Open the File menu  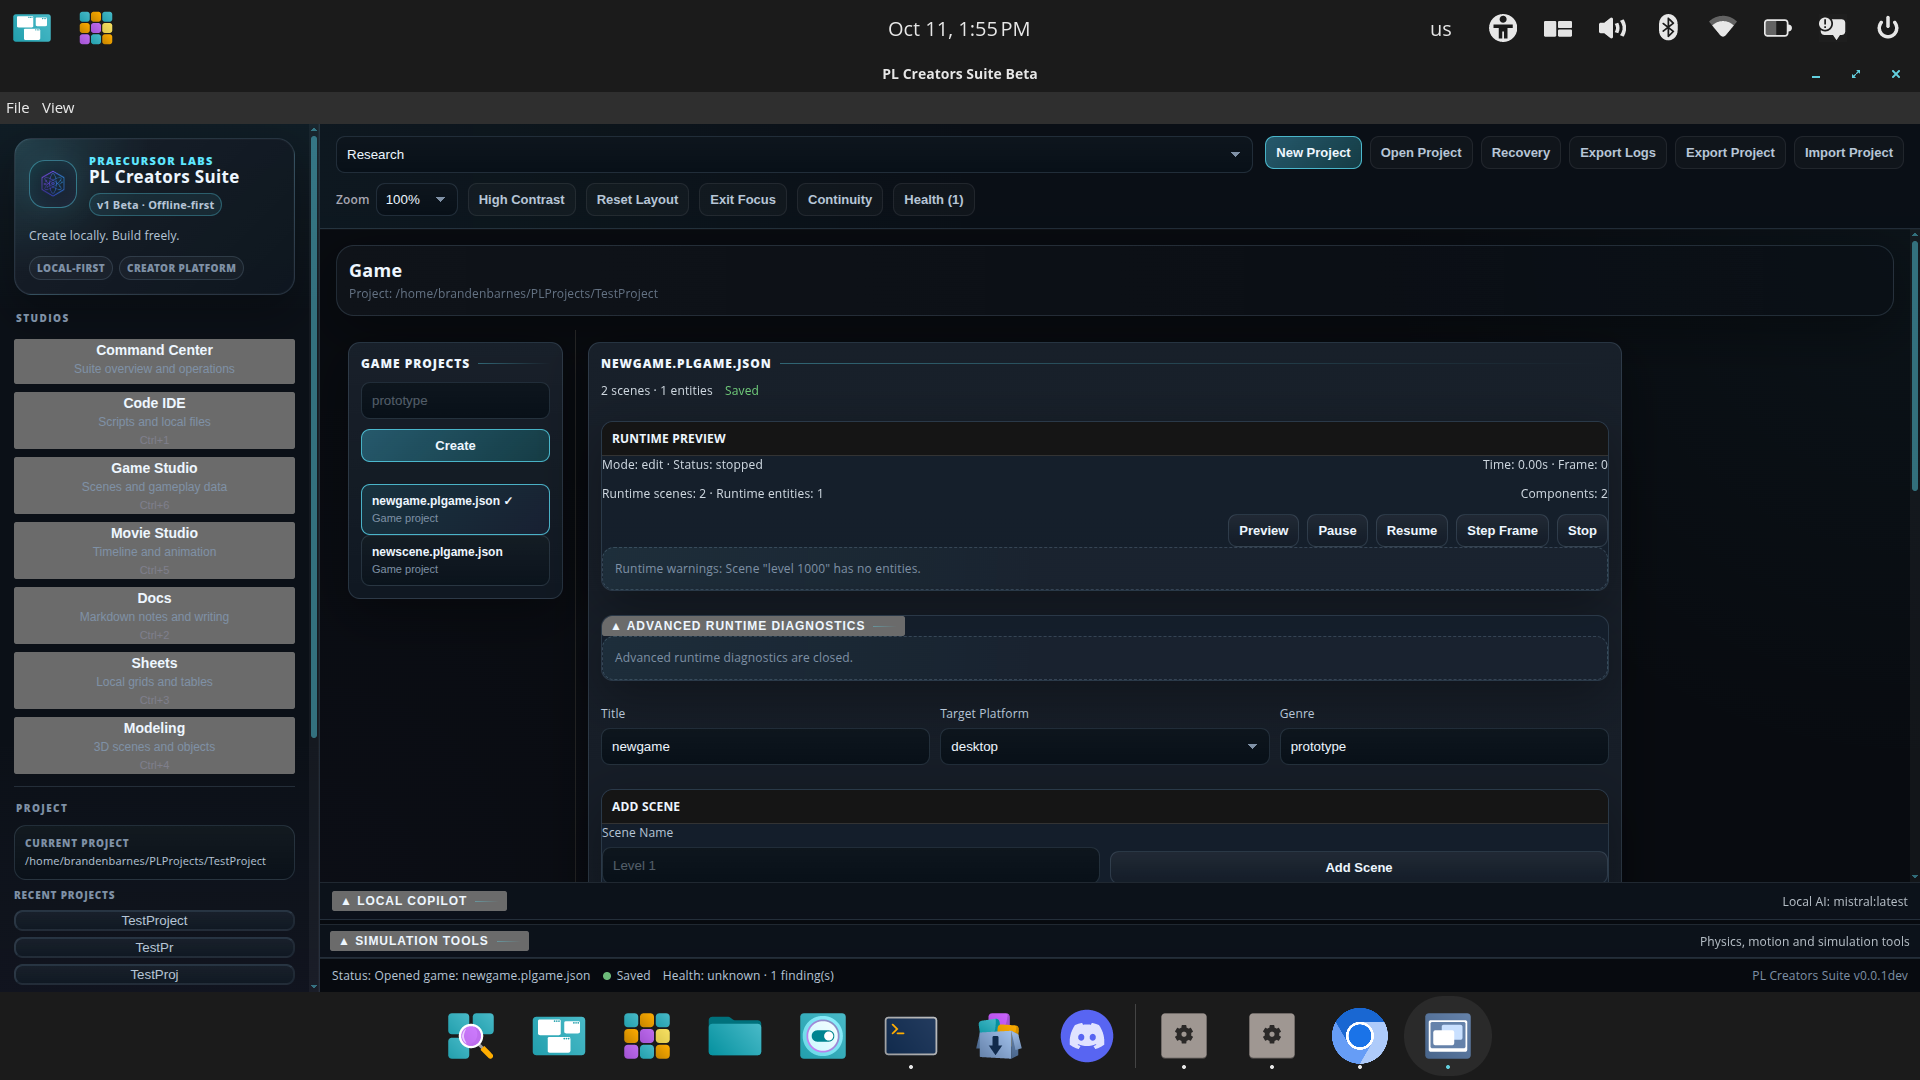pyautogui.click(x=18, y=108)
